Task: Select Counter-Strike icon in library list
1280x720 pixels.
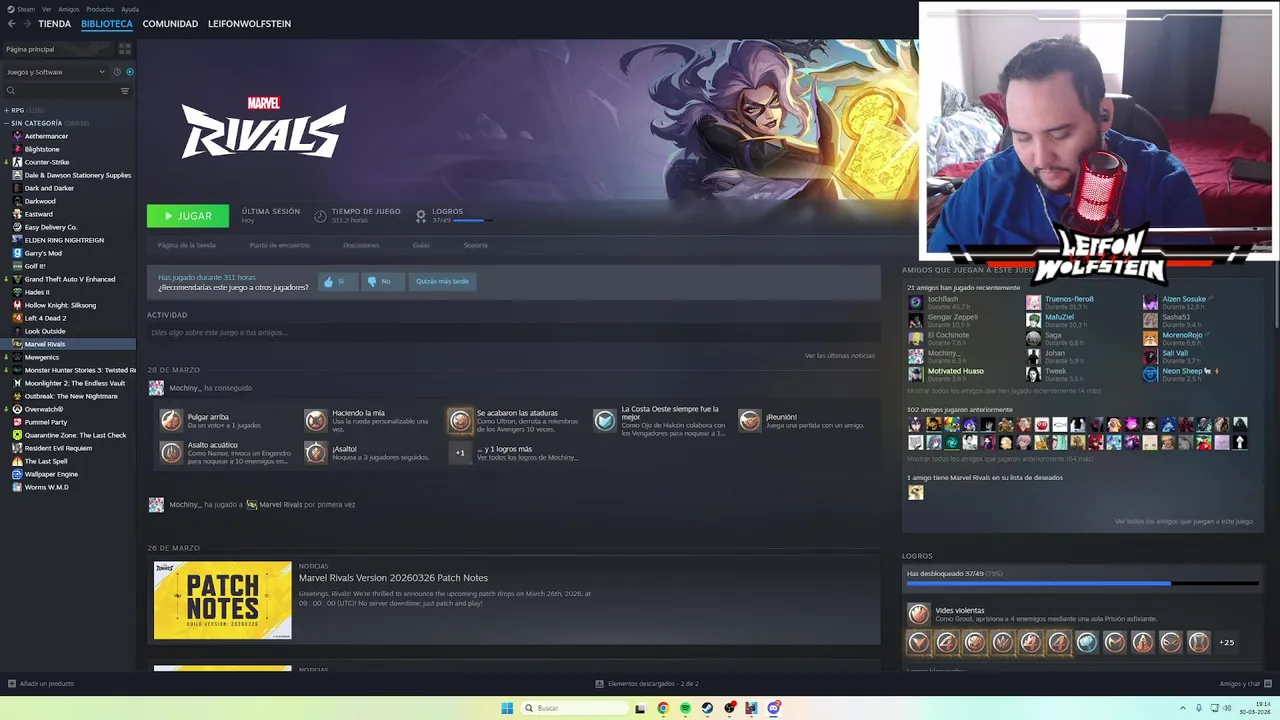Action: pos(18,162)
